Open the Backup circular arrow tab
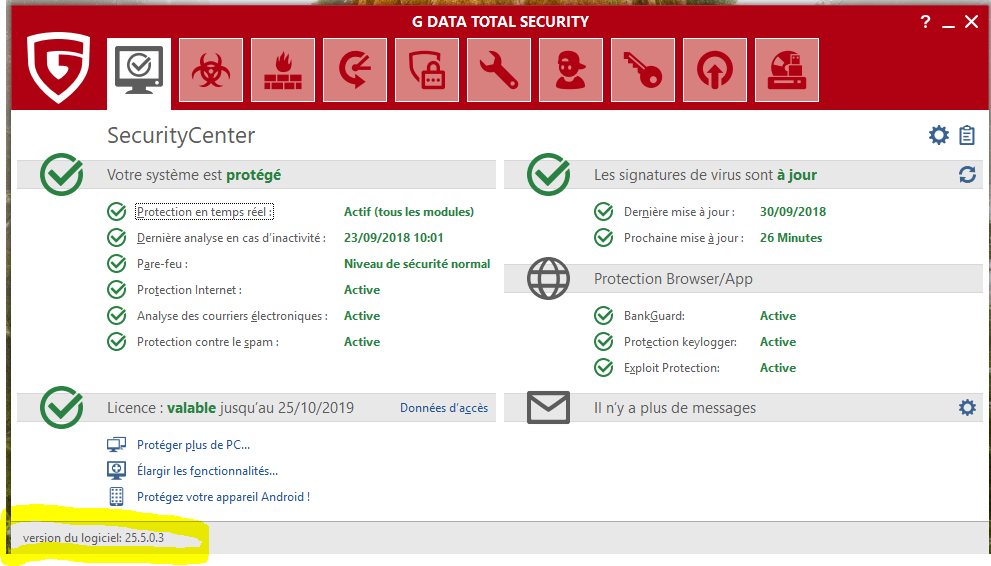Viewport: 991px width, 566px height. tap(355, 70)
